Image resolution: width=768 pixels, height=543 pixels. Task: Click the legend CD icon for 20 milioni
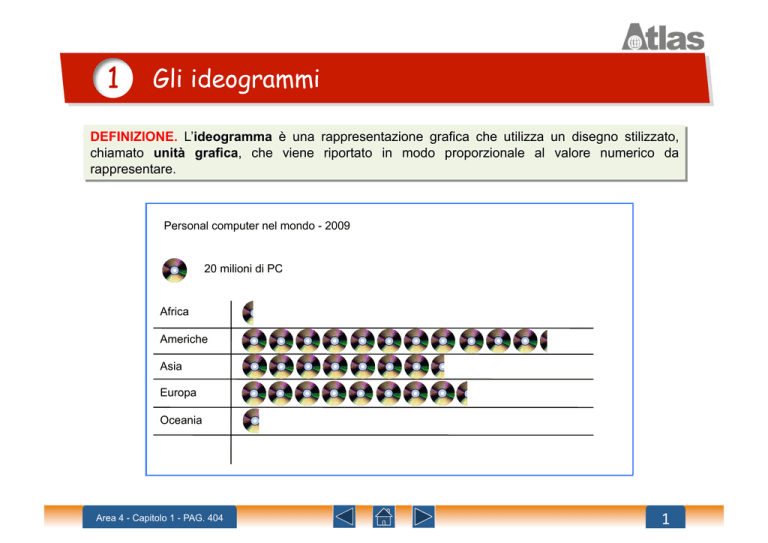tap(174, 270)
